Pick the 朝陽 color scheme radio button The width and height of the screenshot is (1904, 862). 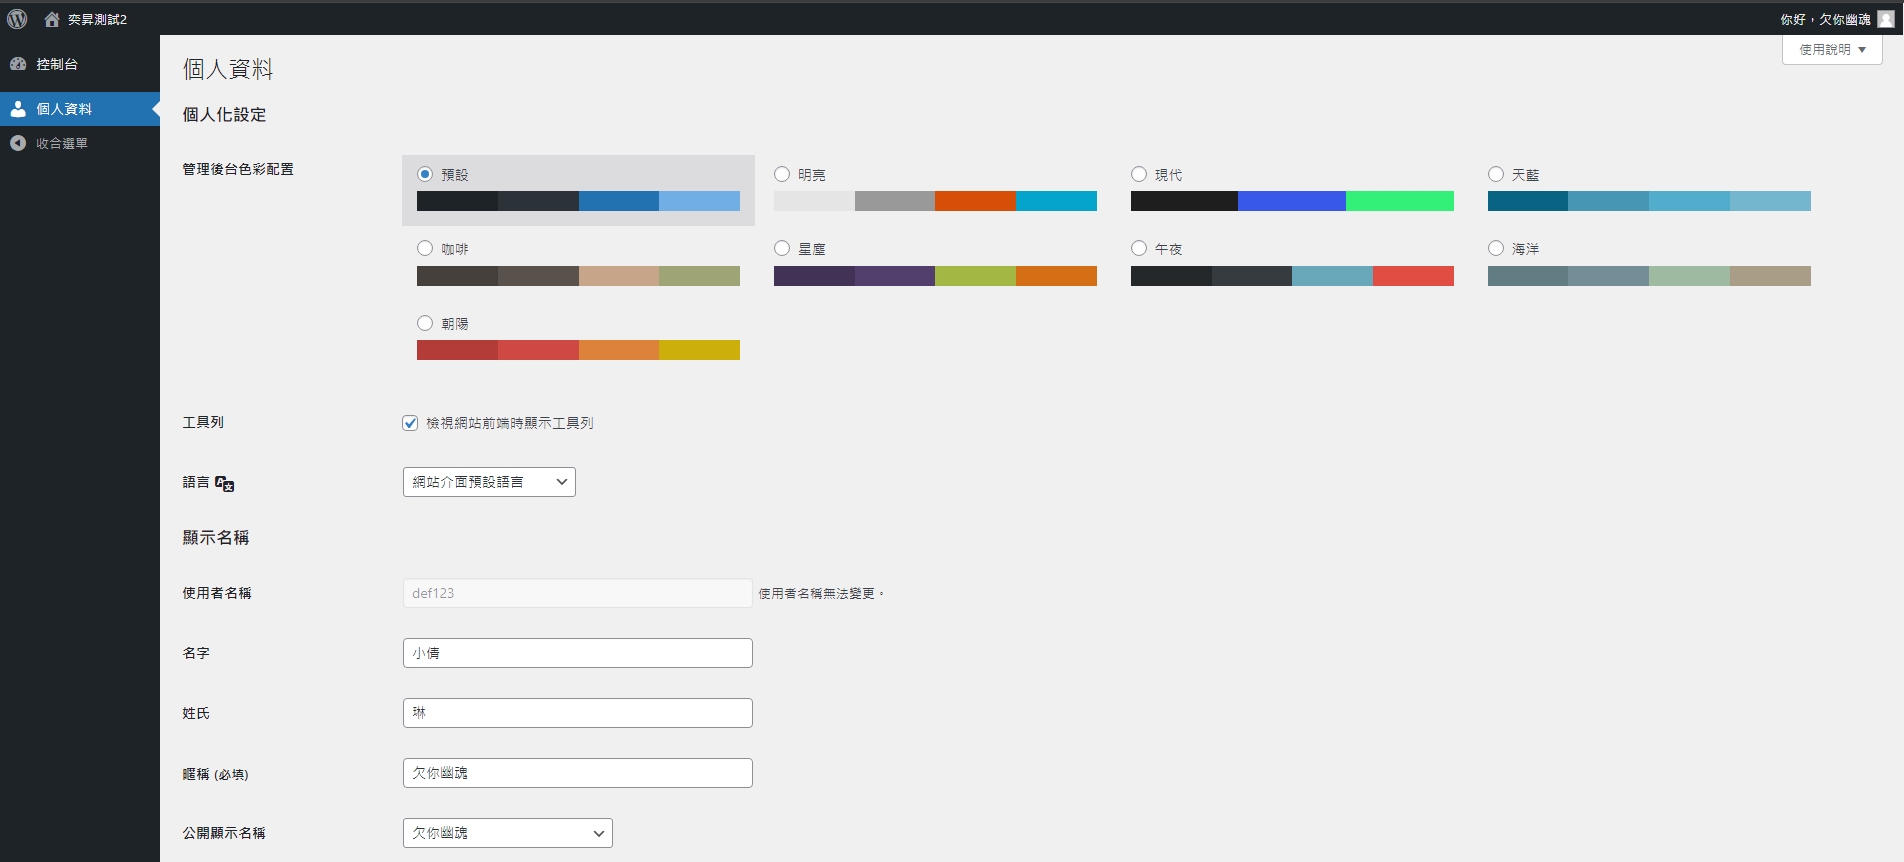click(x=425, y=323)
